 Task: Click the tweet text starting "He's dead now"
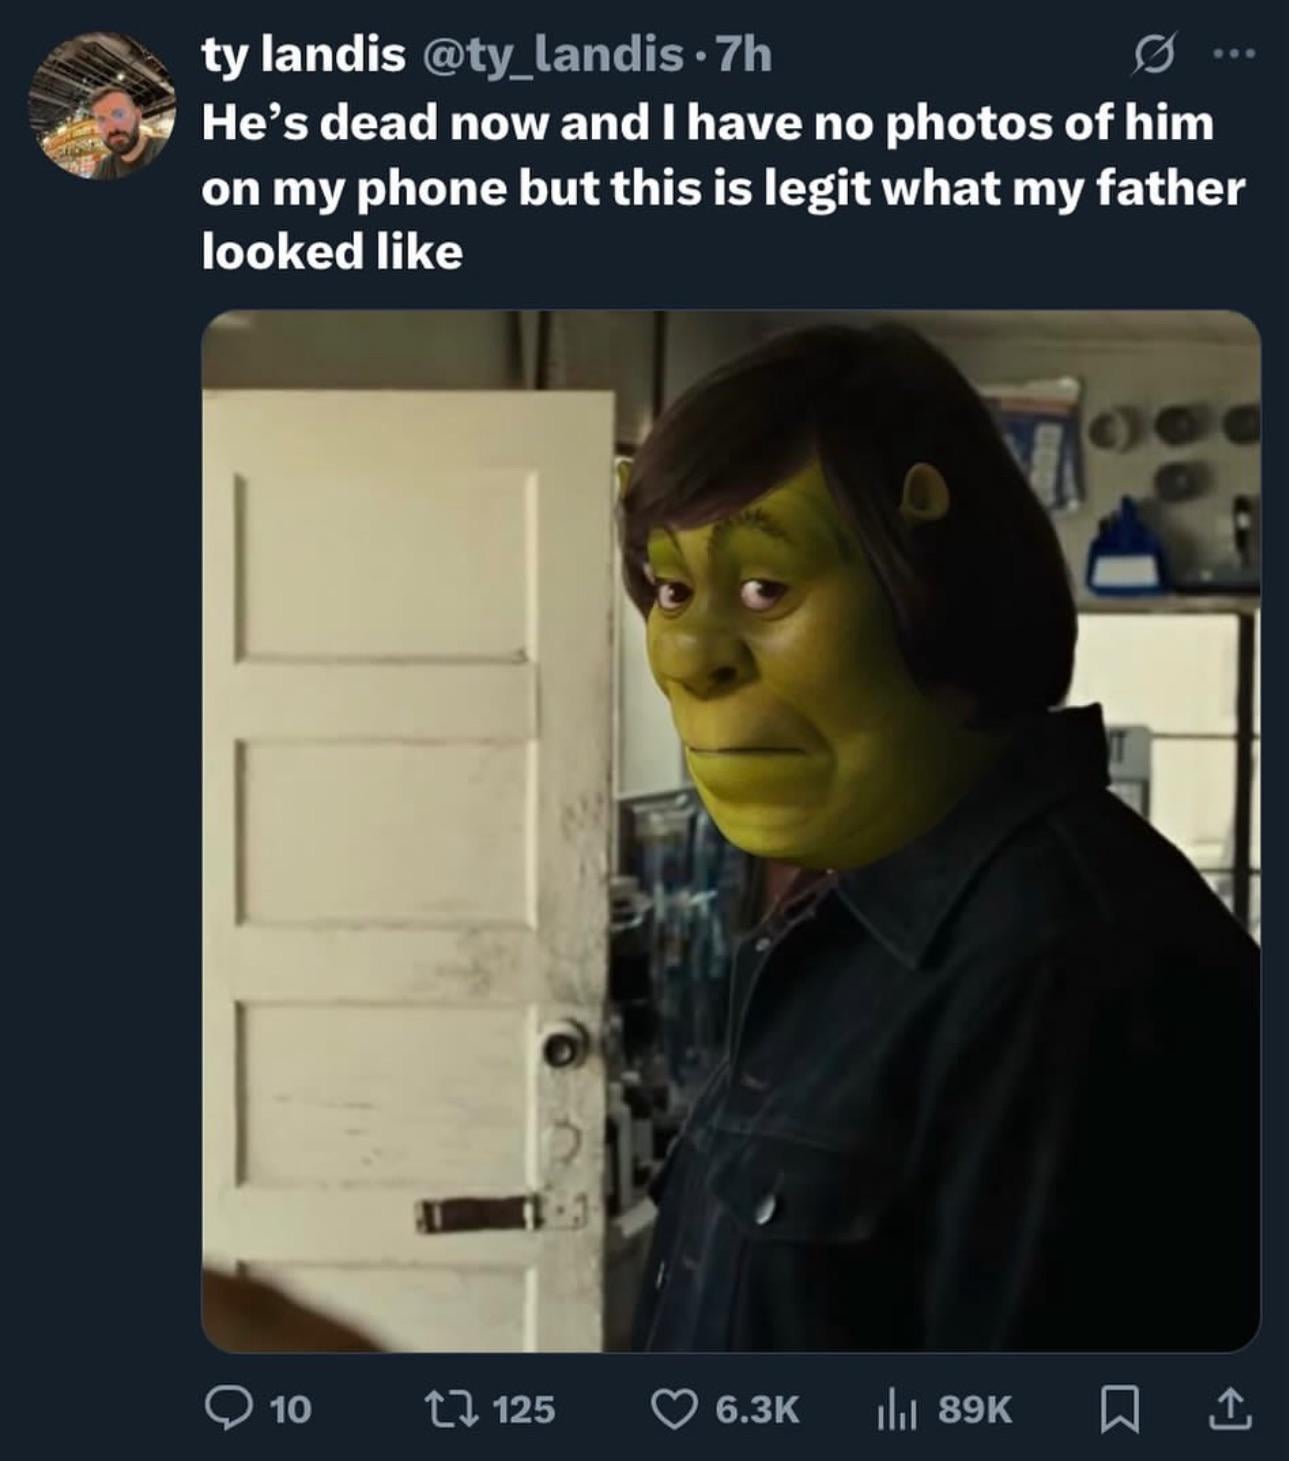[x=707, y=122]
